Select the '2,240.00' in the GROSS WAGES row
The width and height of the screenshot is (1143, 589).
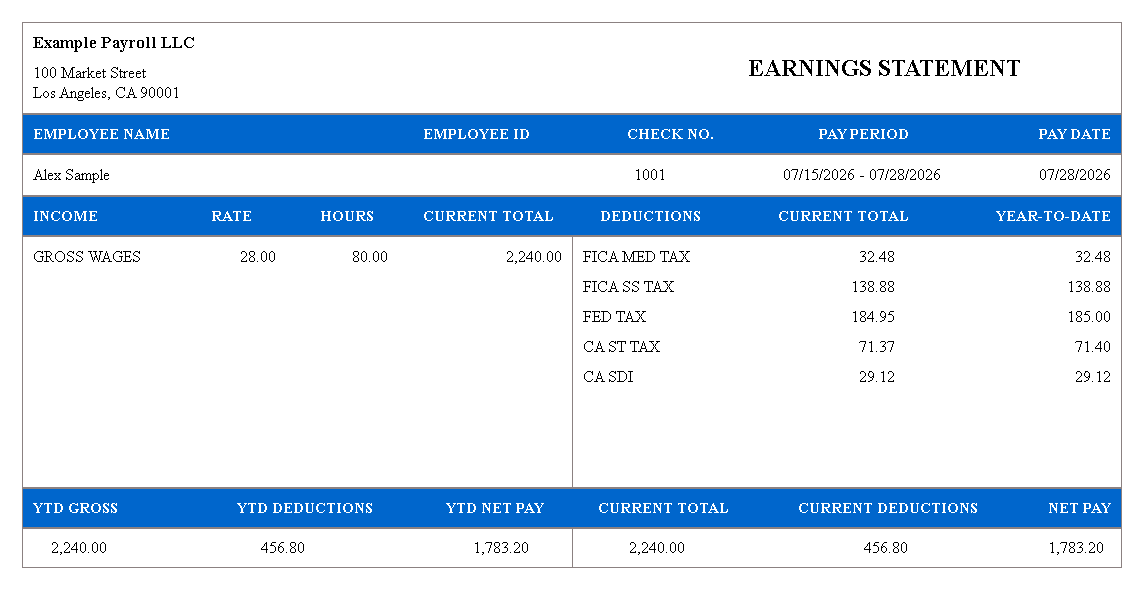click(534, 257)
